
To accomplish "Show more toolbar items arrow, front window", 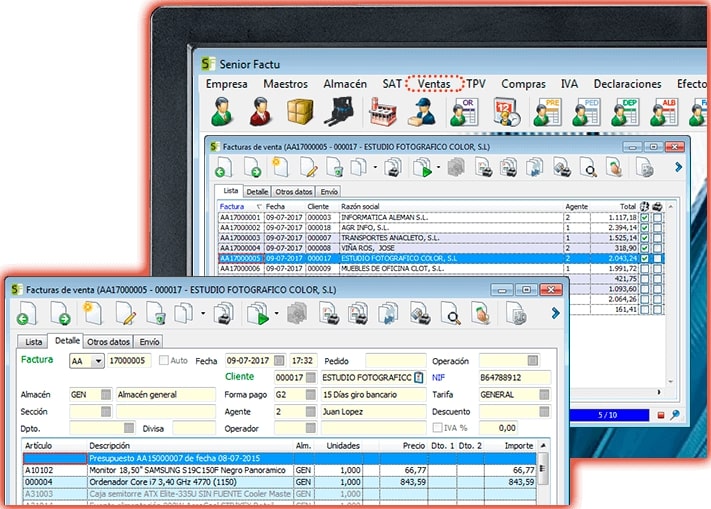I will (x=555, y=313).
